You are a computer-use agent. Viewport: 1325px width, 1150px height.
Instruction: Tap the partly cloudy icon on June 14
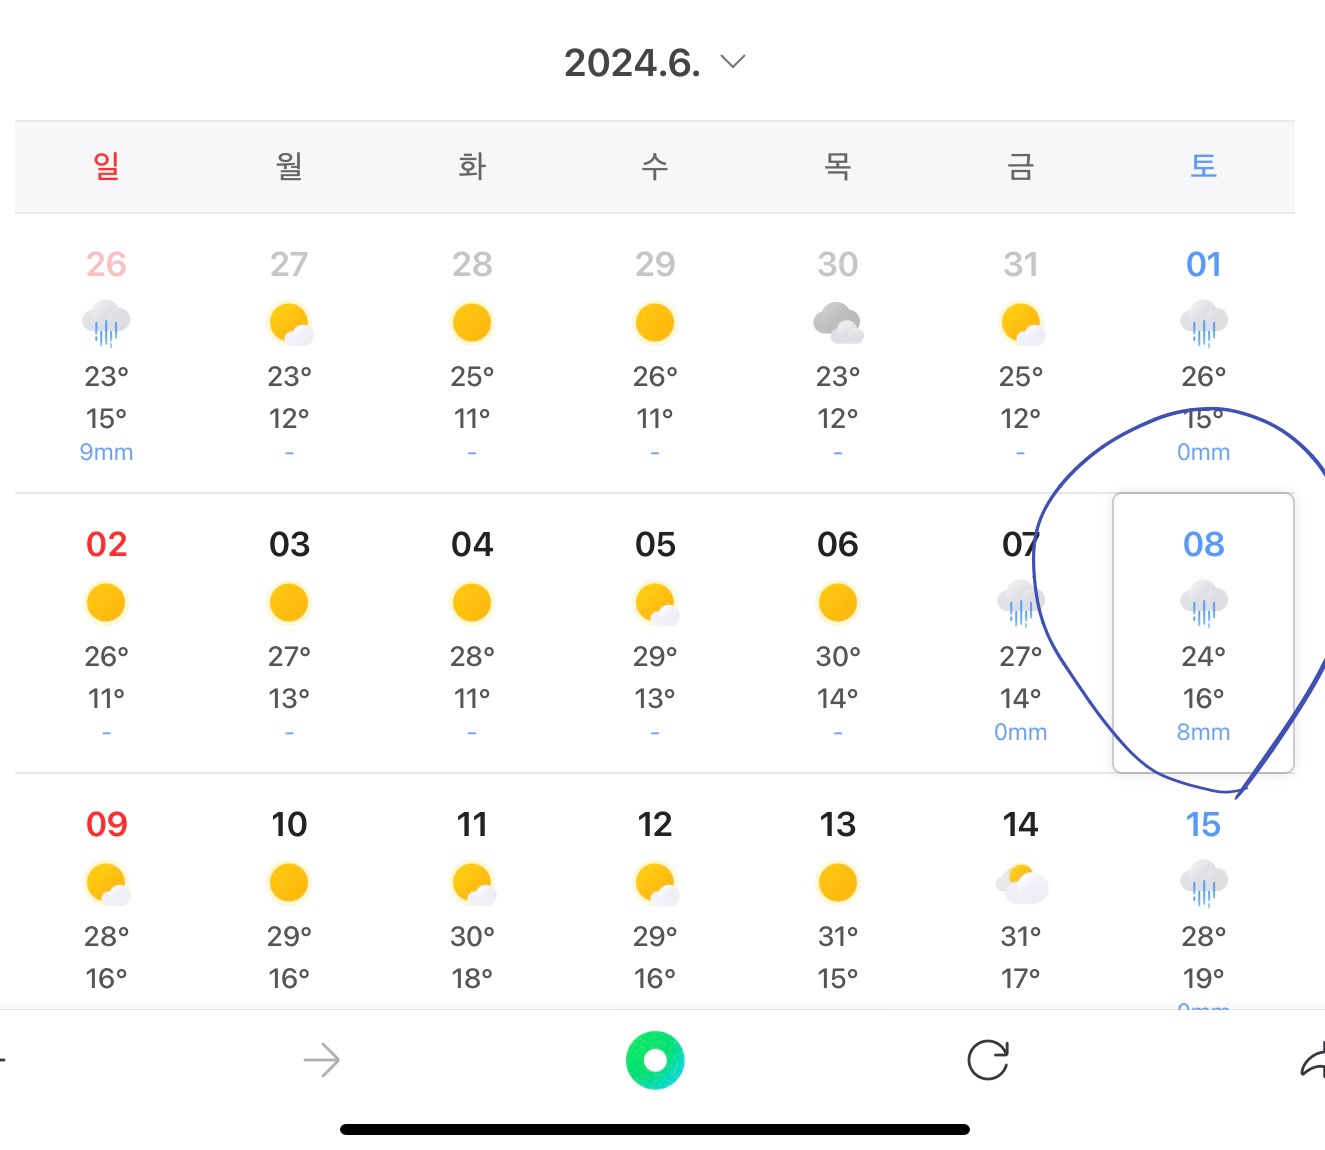1021,884
